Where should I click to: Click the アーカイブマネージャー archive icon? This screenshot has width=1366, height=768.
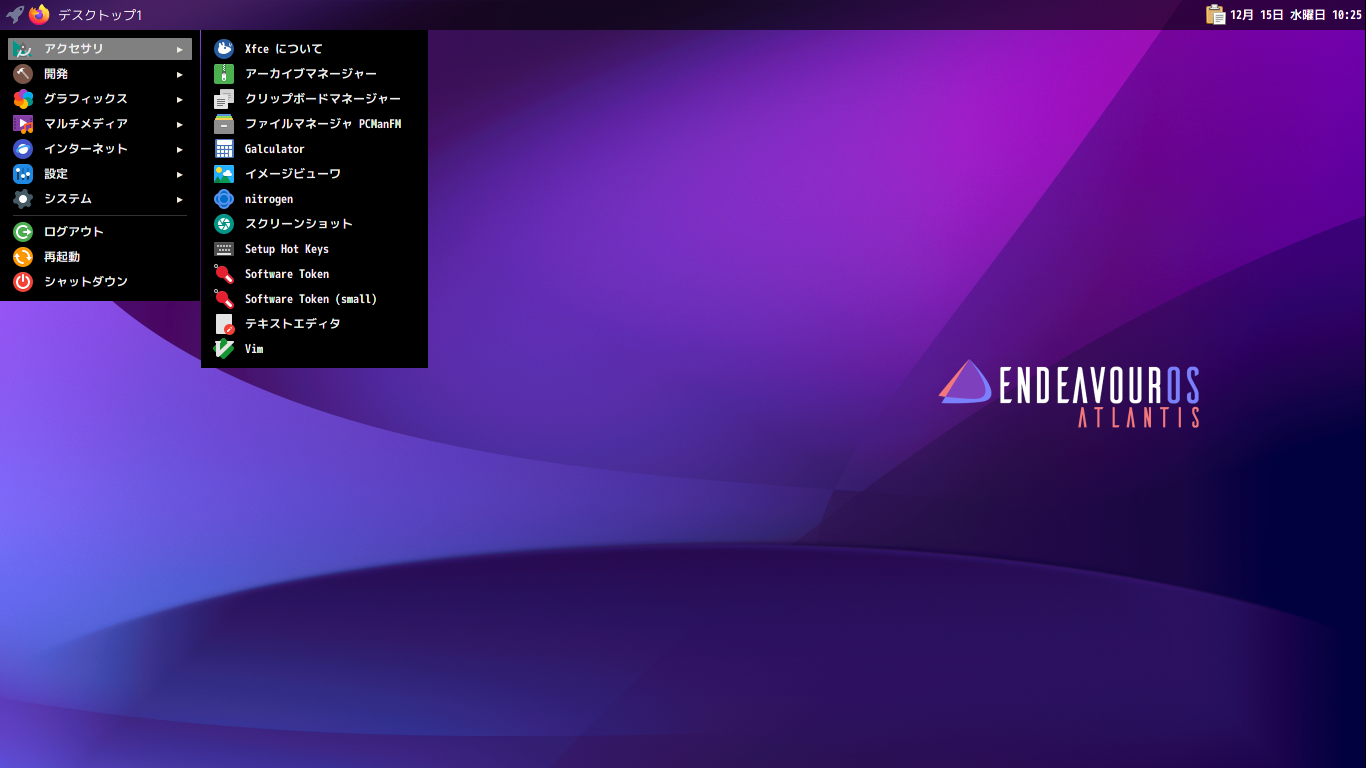(224, 74)
